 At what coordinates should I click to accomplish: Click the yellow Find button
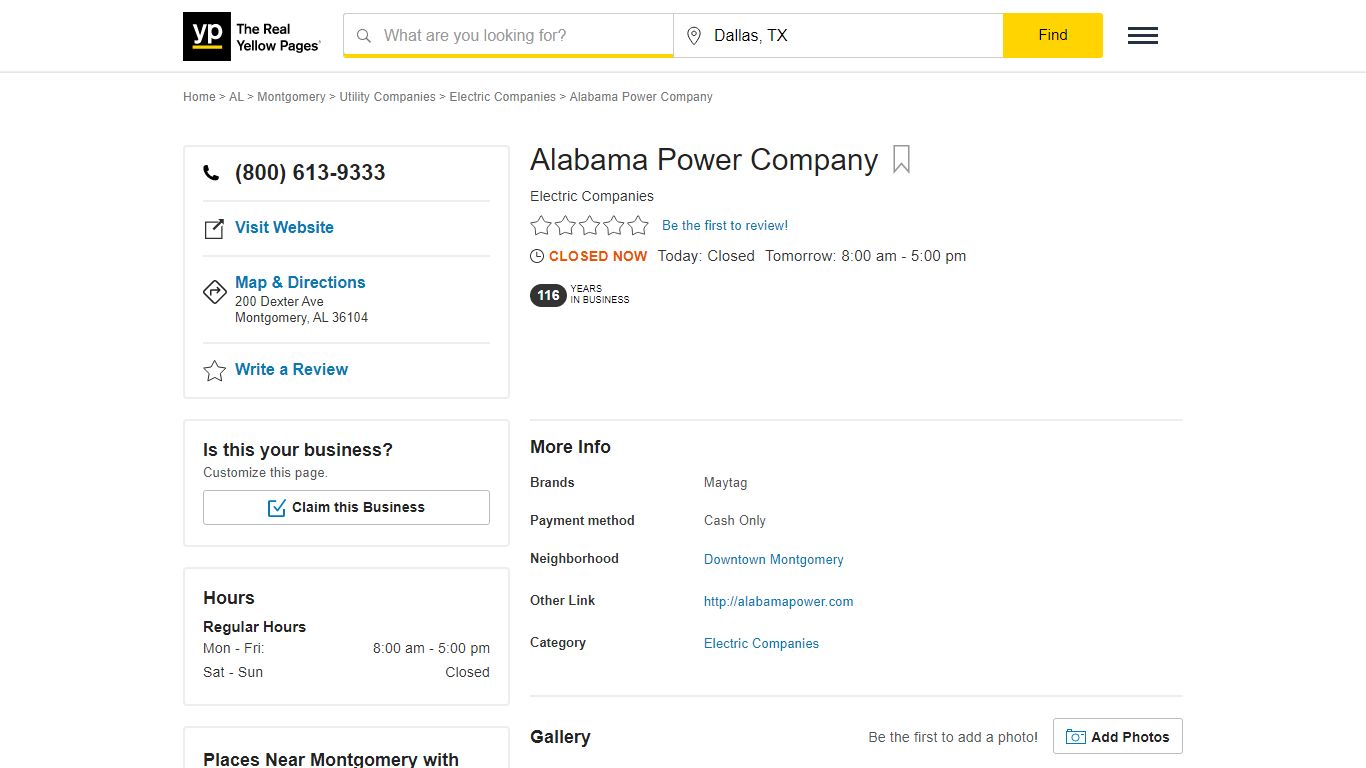pyautogui.click(x=1053, y=35)
